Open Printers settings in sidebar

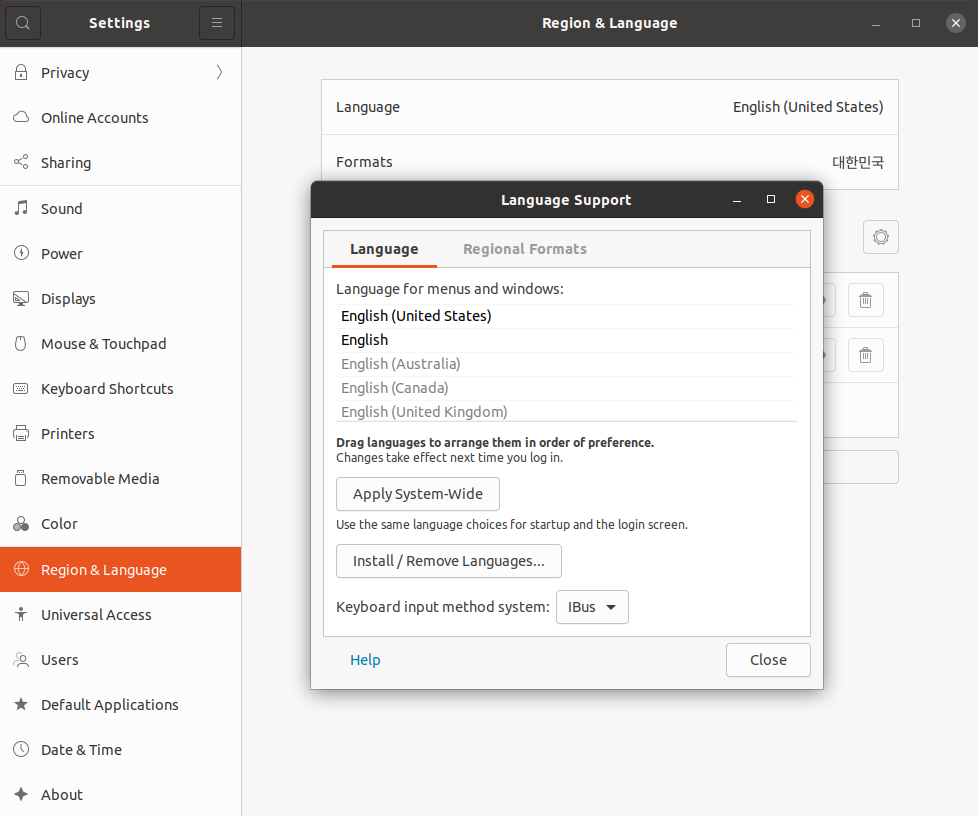(x=67, y=434)
